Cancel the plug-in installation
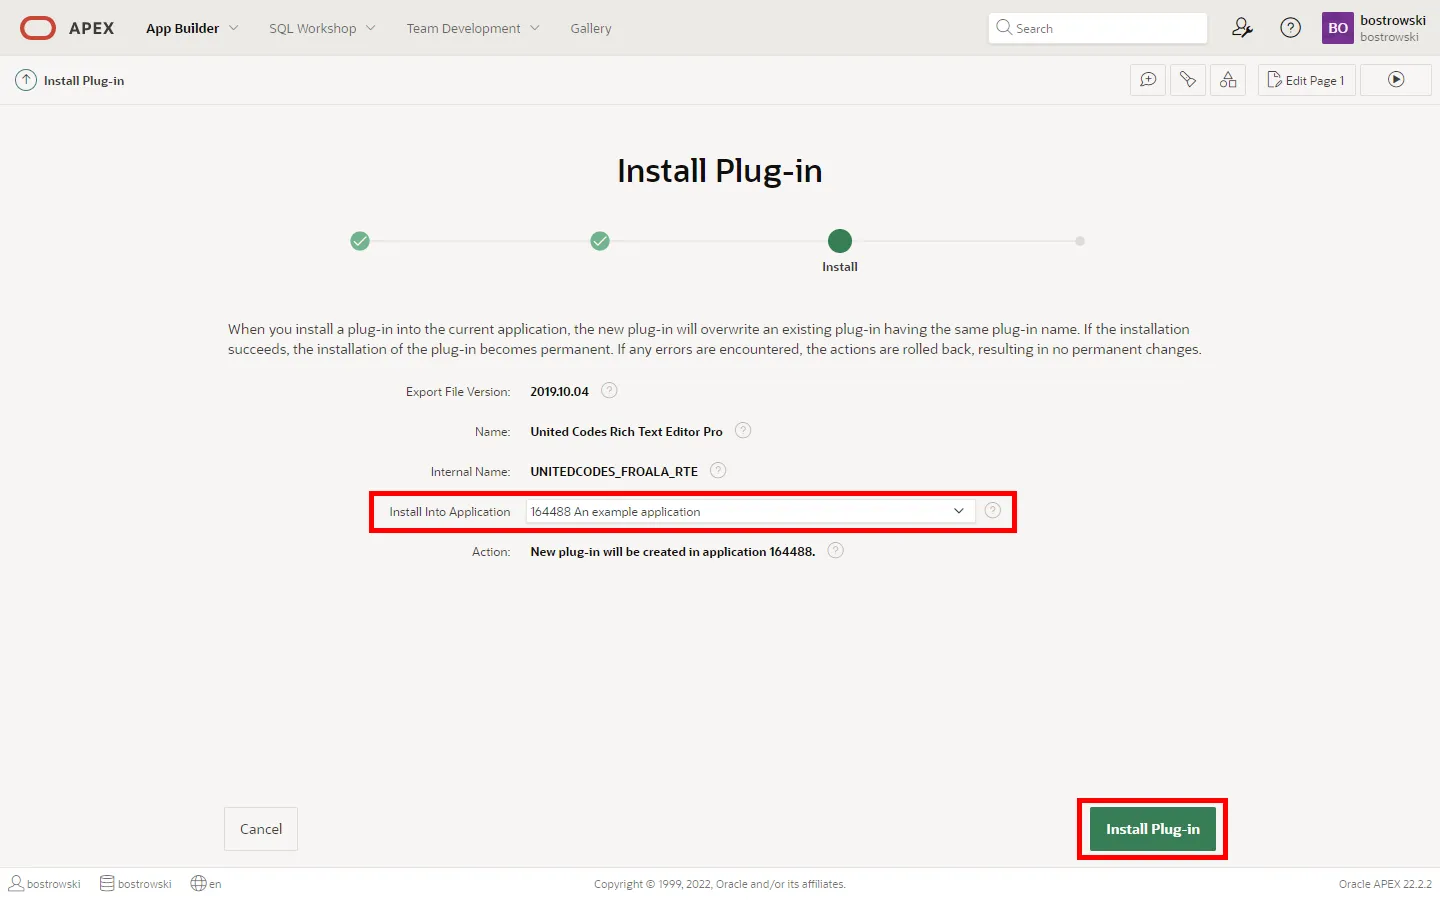Image resolution: width=1440 pixels, height=900 pixels. (x=261, y=829)
